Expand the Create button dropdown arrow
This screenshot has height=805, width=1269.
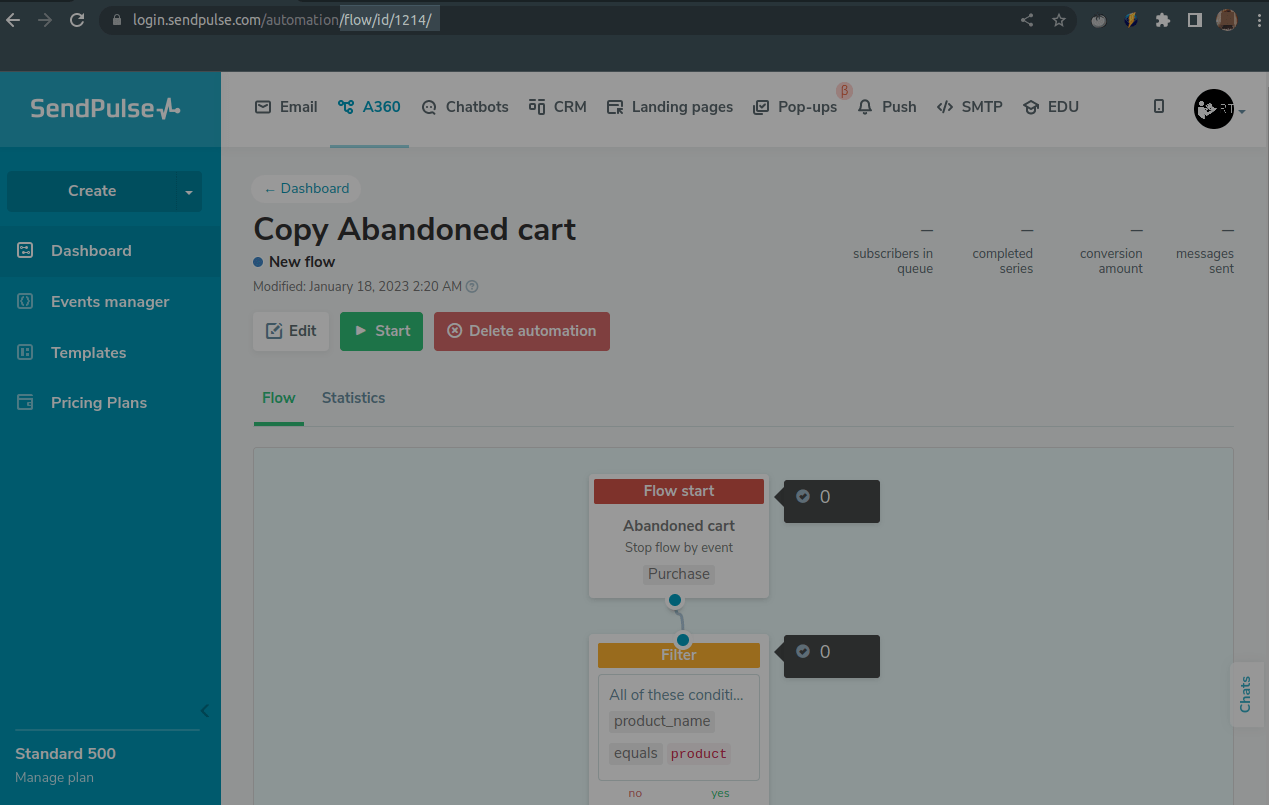pyautogui.click(x=188, y=191)
